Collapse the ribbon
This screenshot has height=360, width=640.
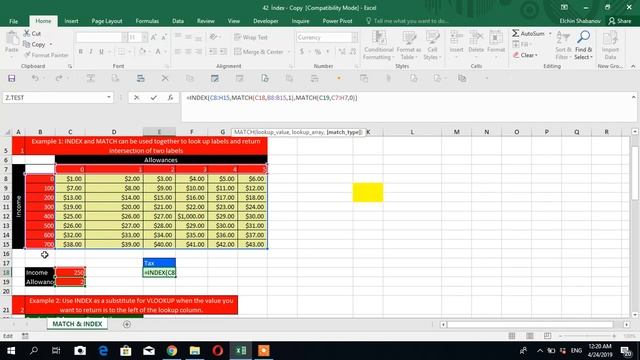(633, 66)
